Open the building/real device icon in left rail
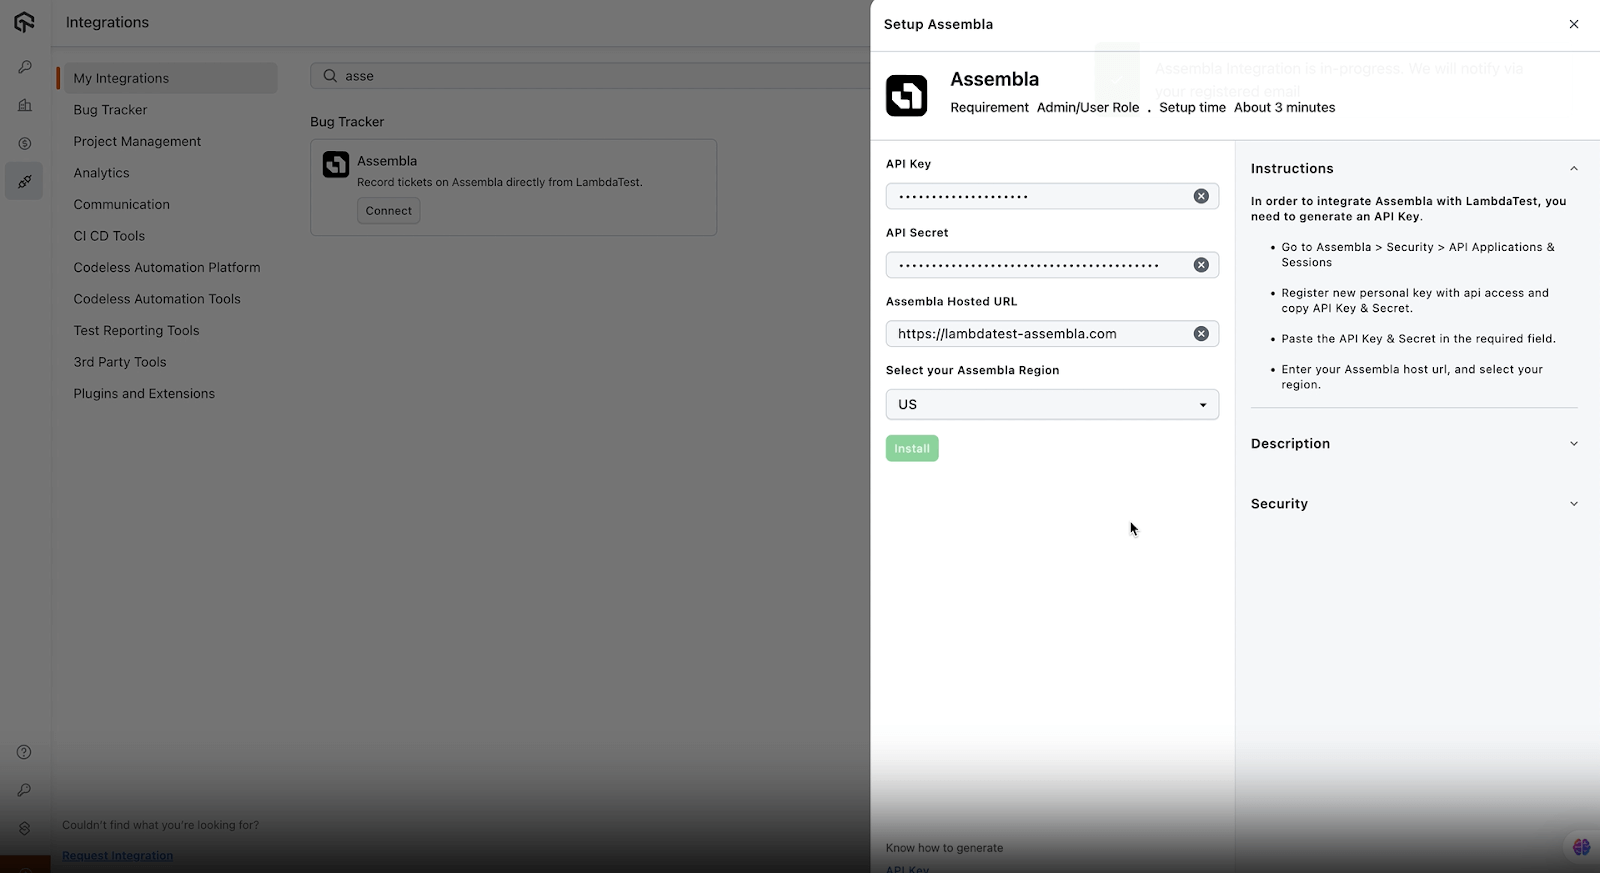The image size is (1600, 873). (x=24, y=105)
